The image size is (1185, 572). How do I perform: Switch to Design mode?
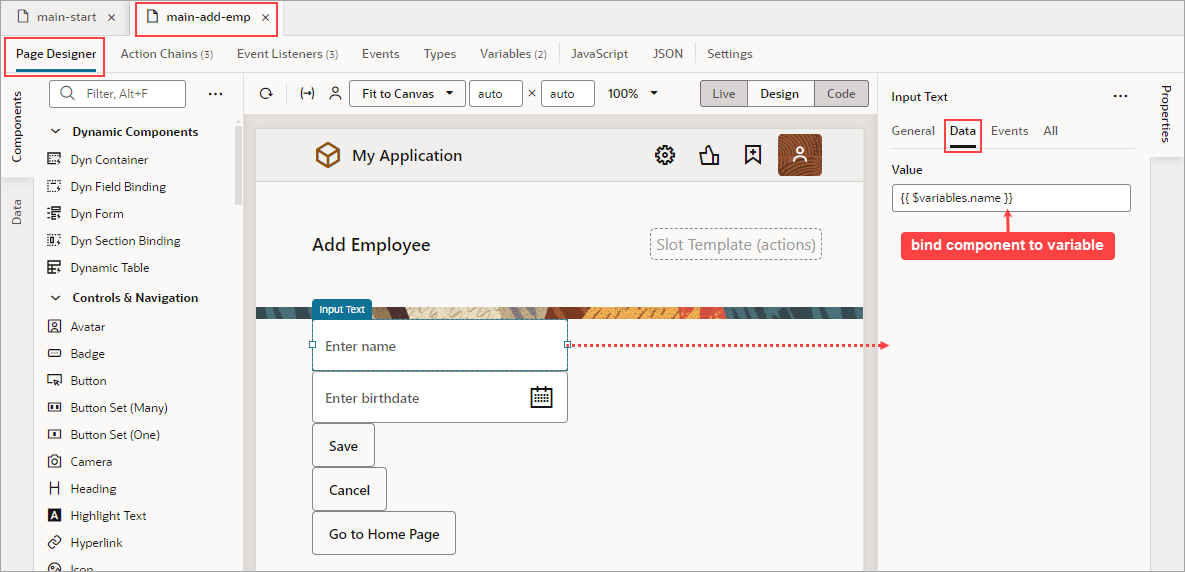pyautogui.click(x=780, y=94)
